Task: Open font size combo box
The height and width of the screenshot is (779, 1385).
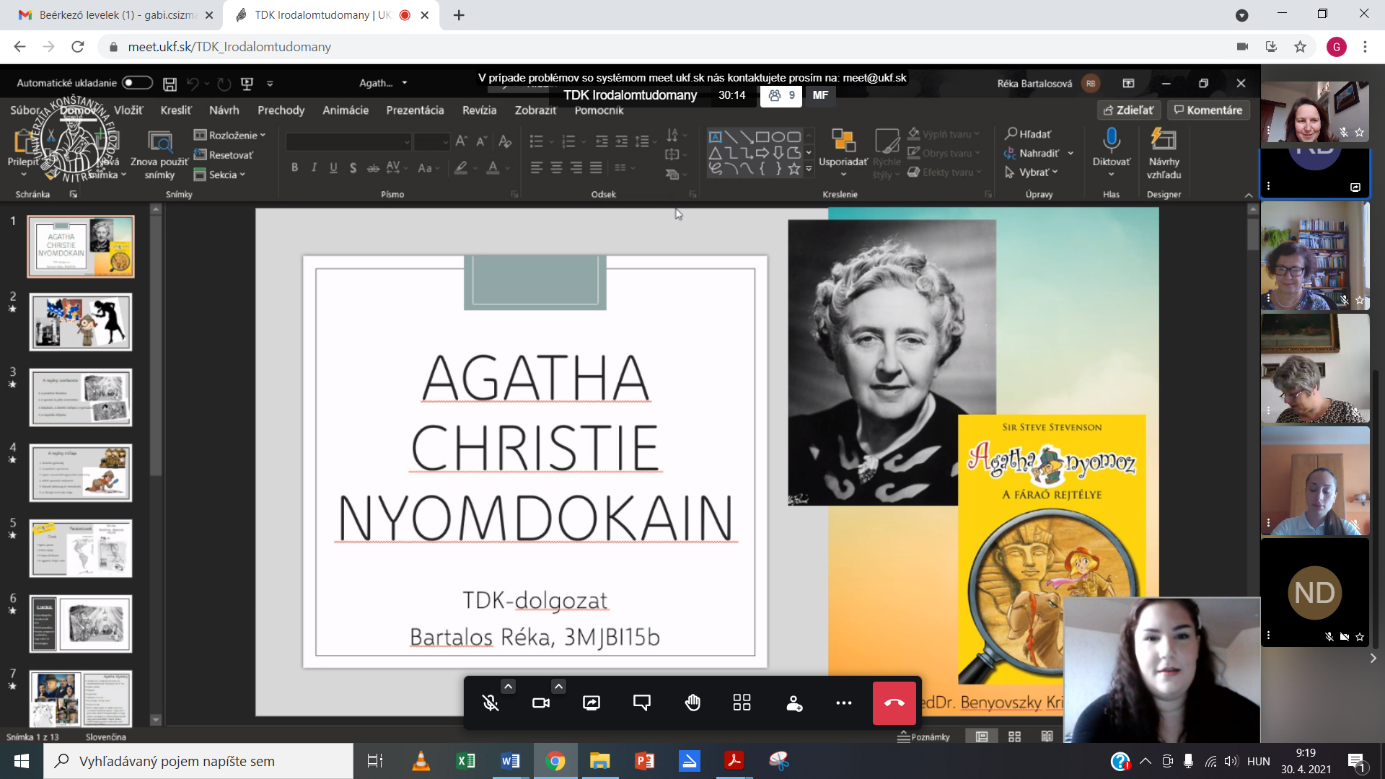Action: click(x=432, y=142)
